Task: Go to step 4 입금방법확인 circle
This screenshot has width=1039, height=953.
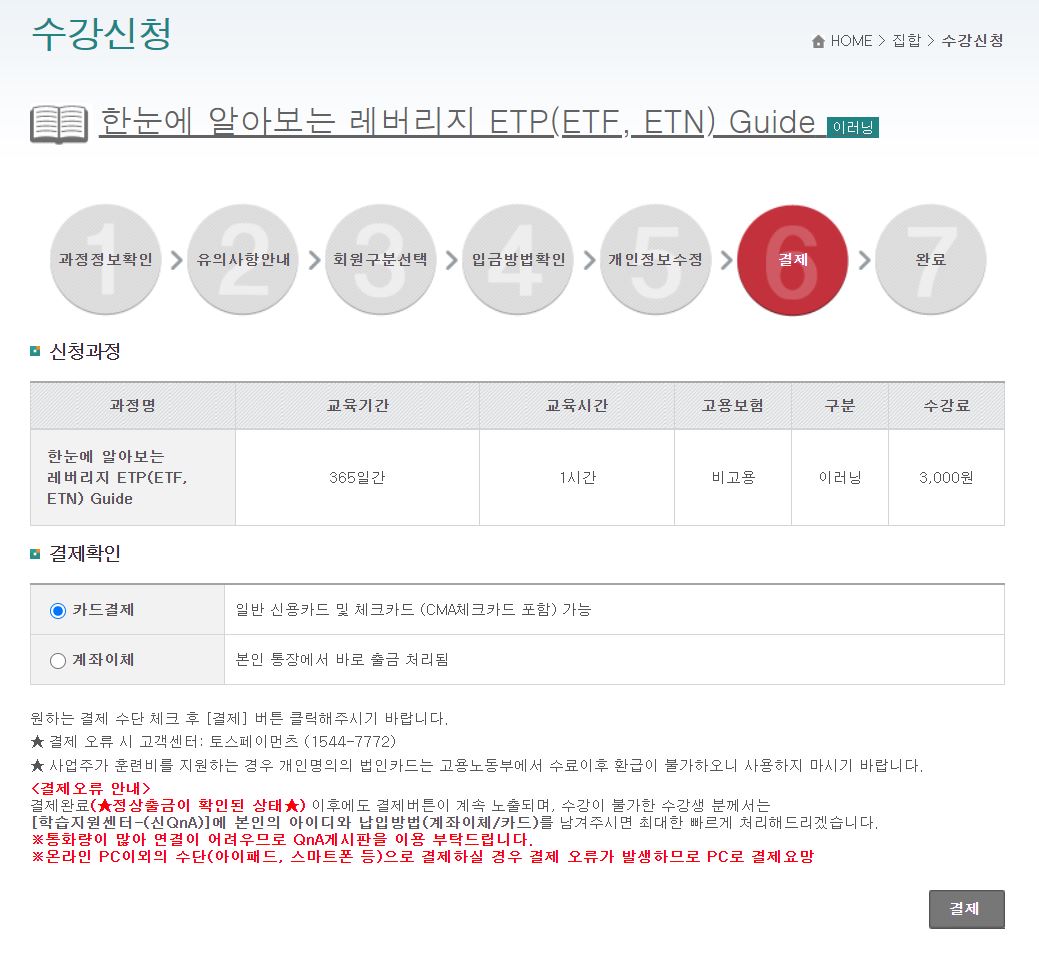Action: click(x=518, y=259)
